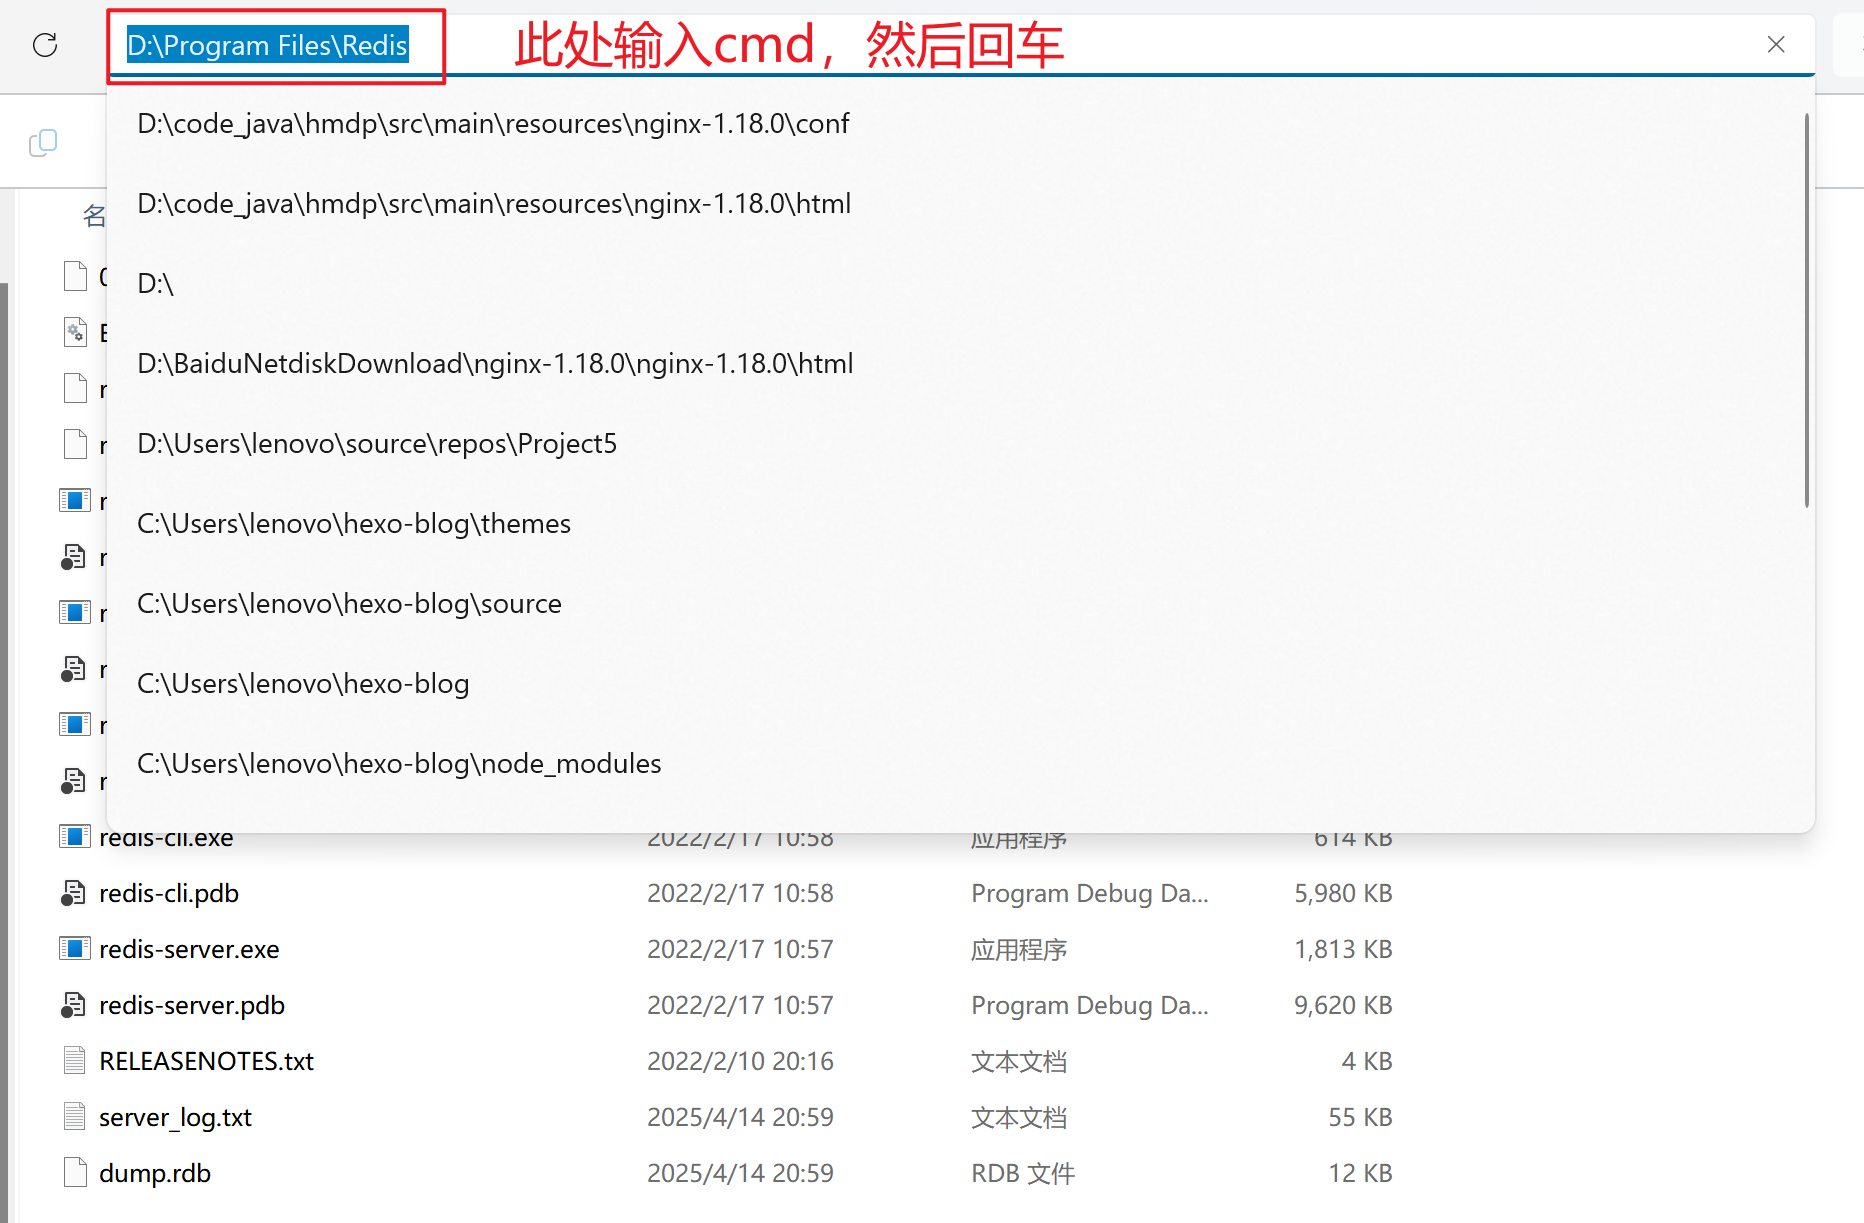Click the address bar showing D:\Program Files\Redis
Image resolution: width=1864 pixels, height=1223 pixels.
[x=267, y=45]
